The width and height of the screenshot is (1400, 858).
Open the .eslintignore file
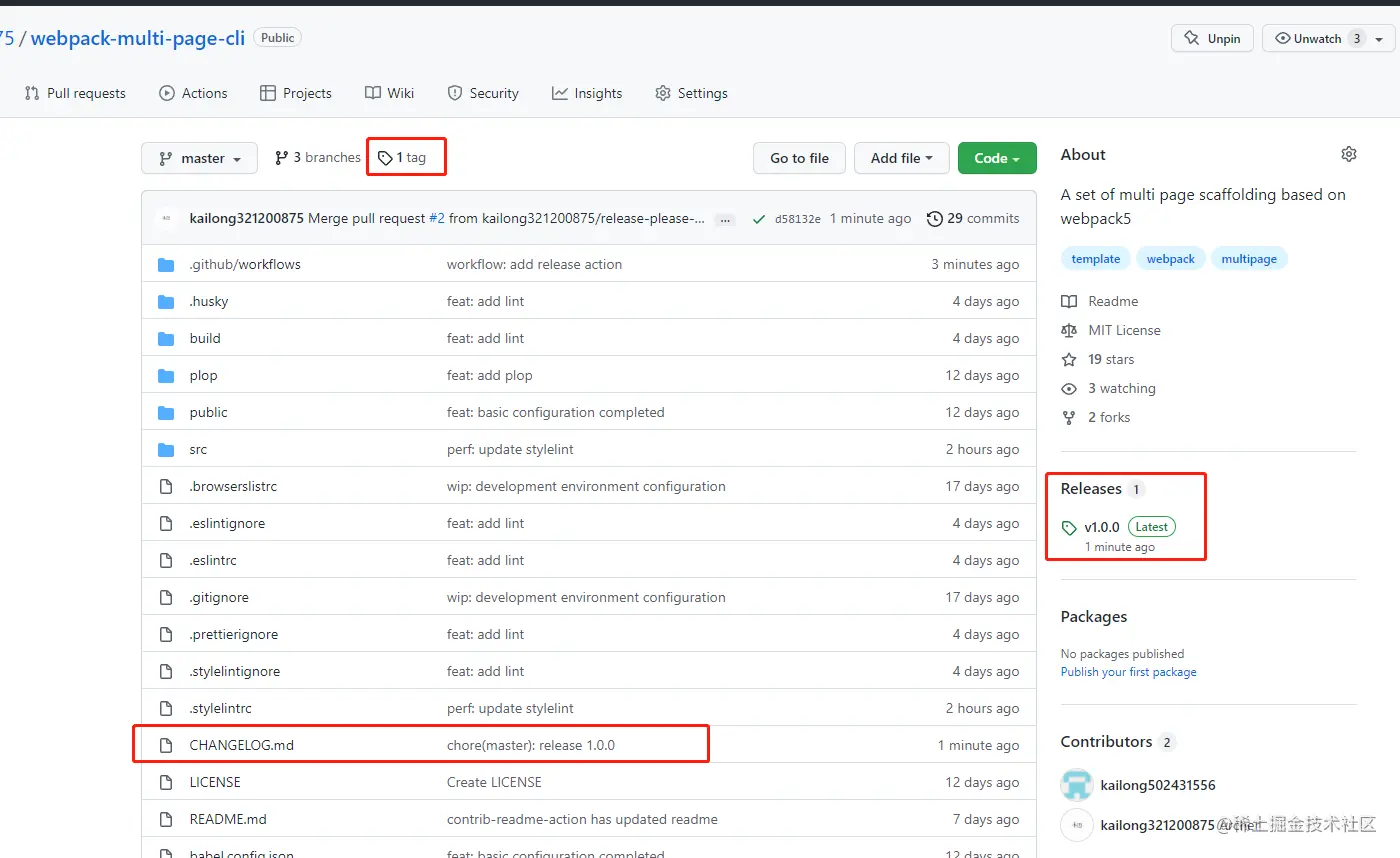(227, 523)
